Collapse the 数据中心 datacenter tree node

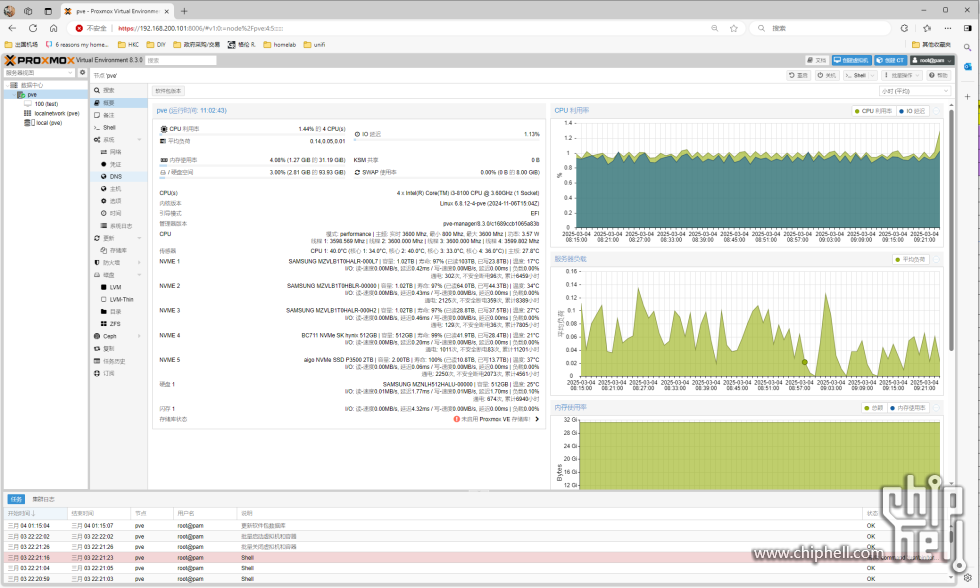point(8,85)
